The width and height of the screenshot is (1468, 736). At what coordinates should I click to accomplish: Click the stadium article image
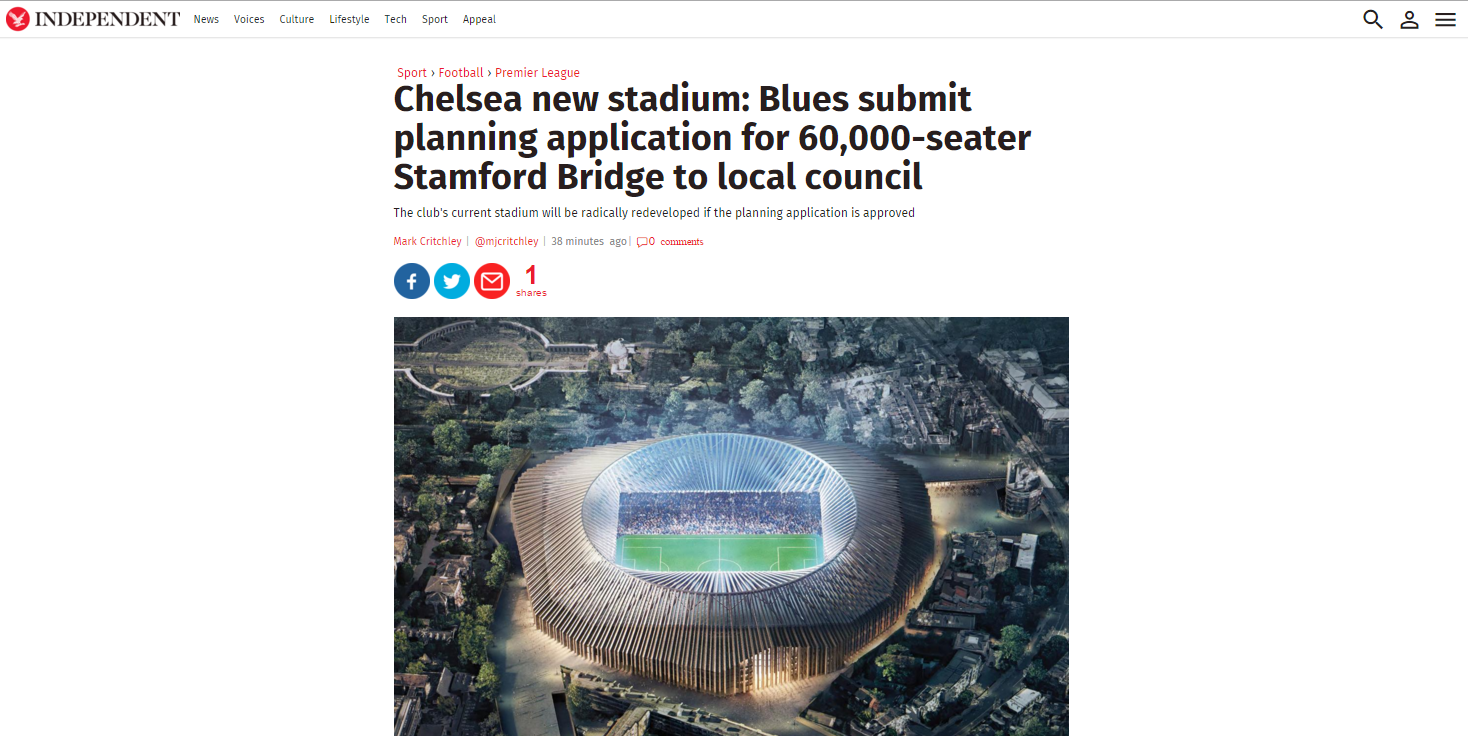[x=731, y=526]
